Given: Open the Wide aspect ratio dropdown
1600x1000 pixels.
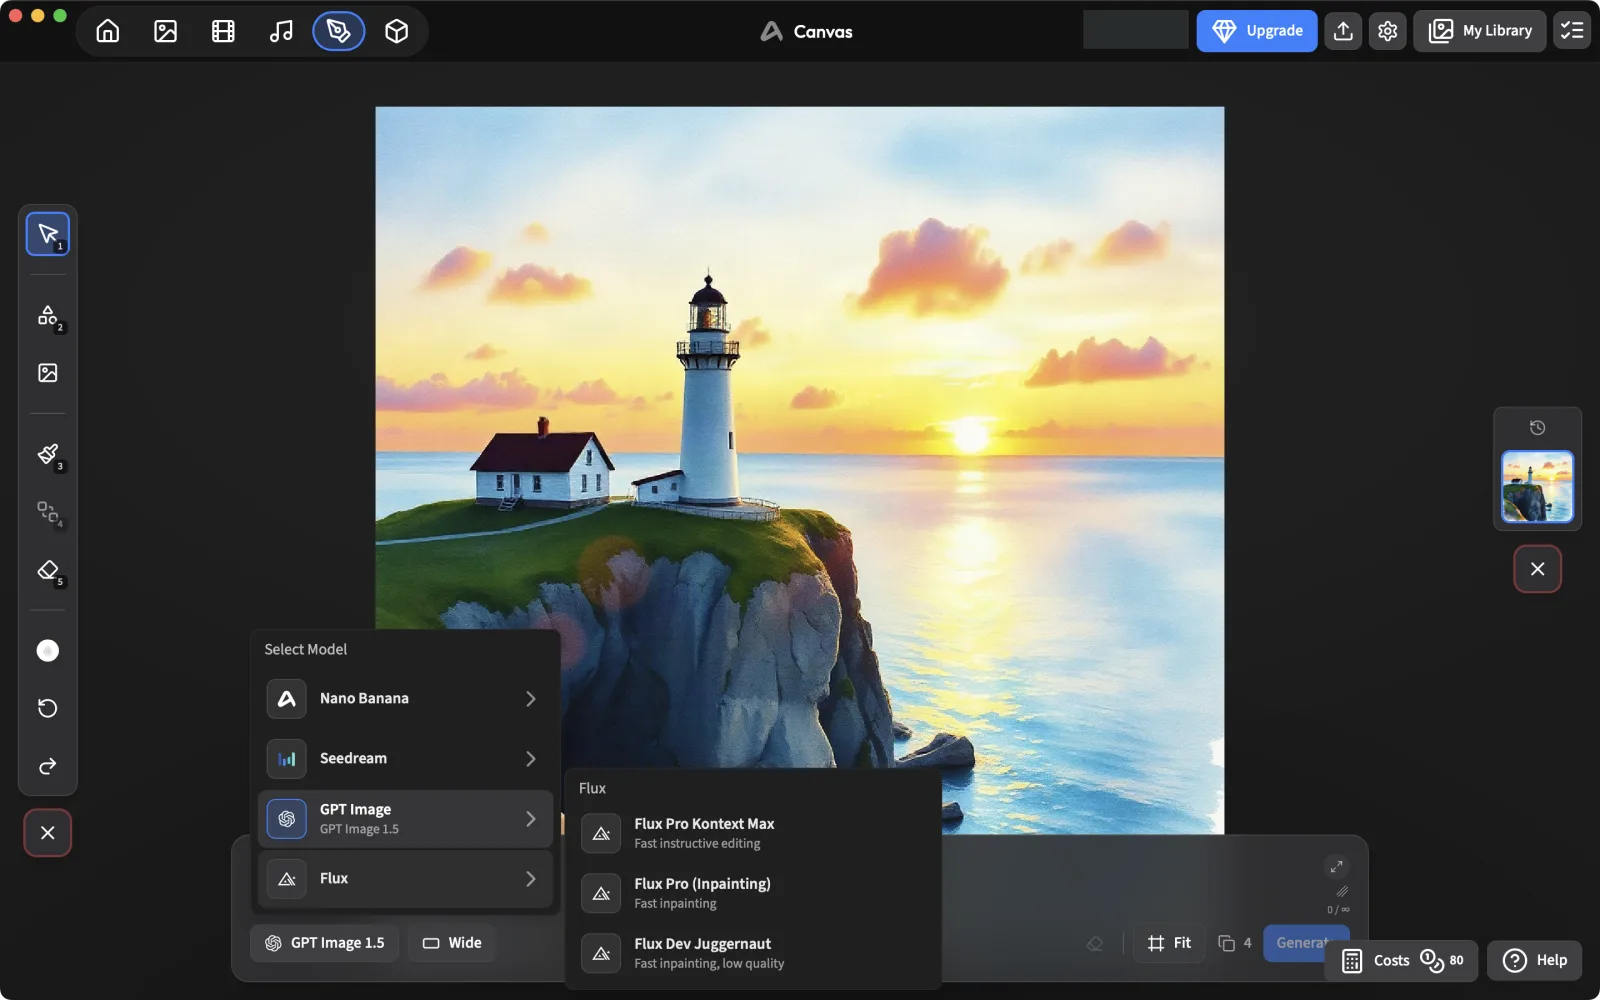Looking at the screenshot, I should [452, 943].
